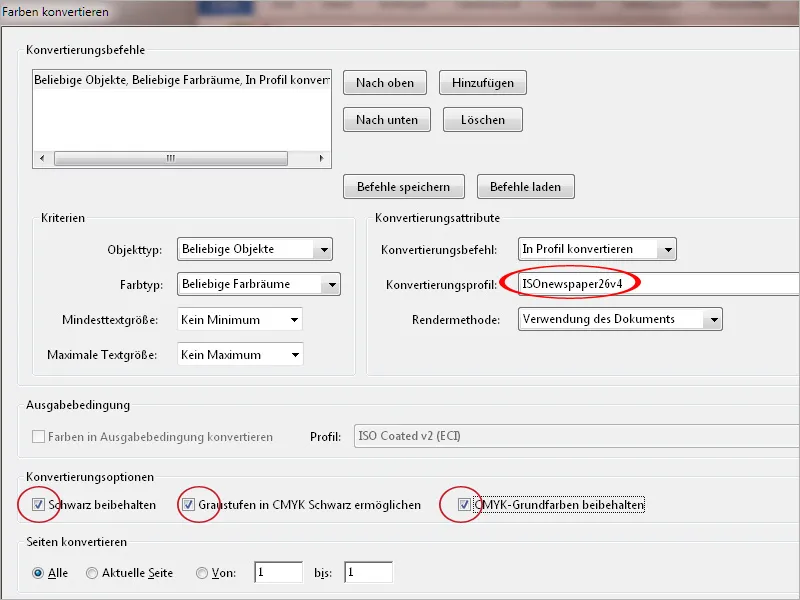Toggle Farben in Ausgabebedingung konvertieren checkbox
Screen dimensions: 800x600
[x=38, y=436]
